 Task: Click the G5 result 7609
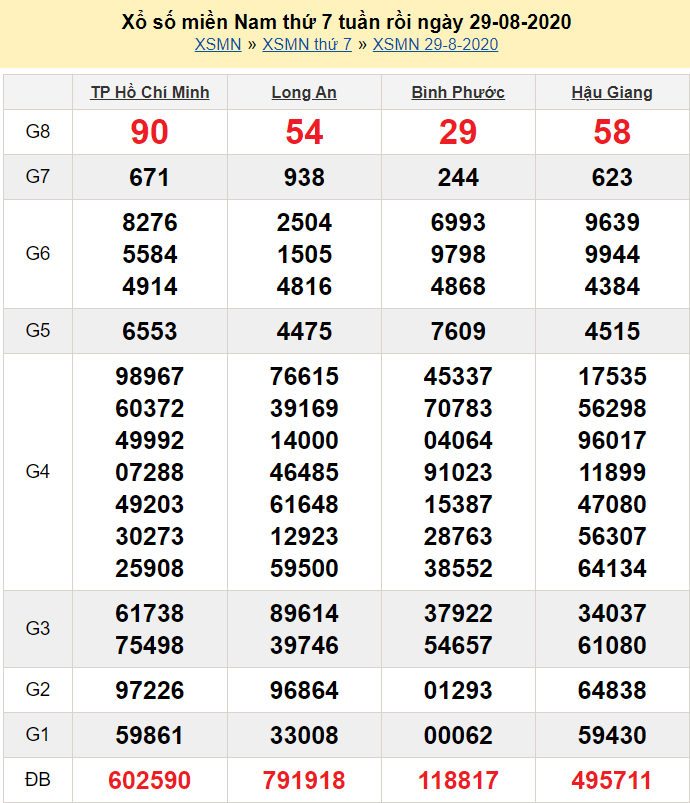(x=458, y=331)
